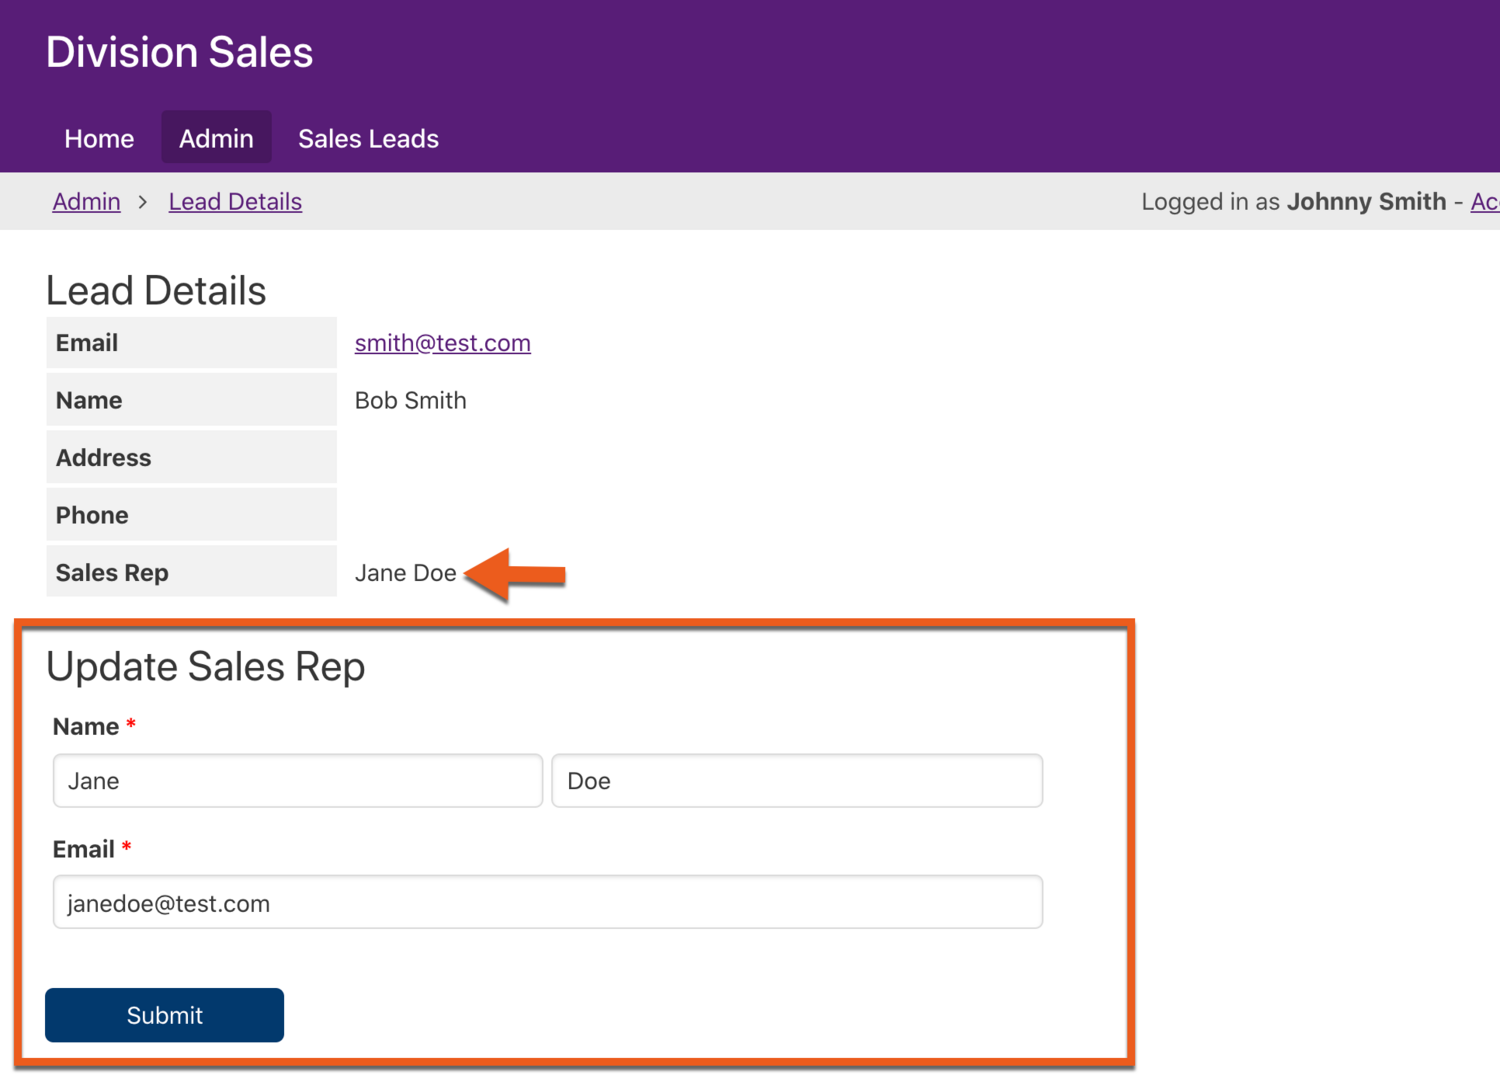Click the Jane Doe sales rep value
Screen dimensions: 1500x1075
pyautogui.click(x=405, y=573)
